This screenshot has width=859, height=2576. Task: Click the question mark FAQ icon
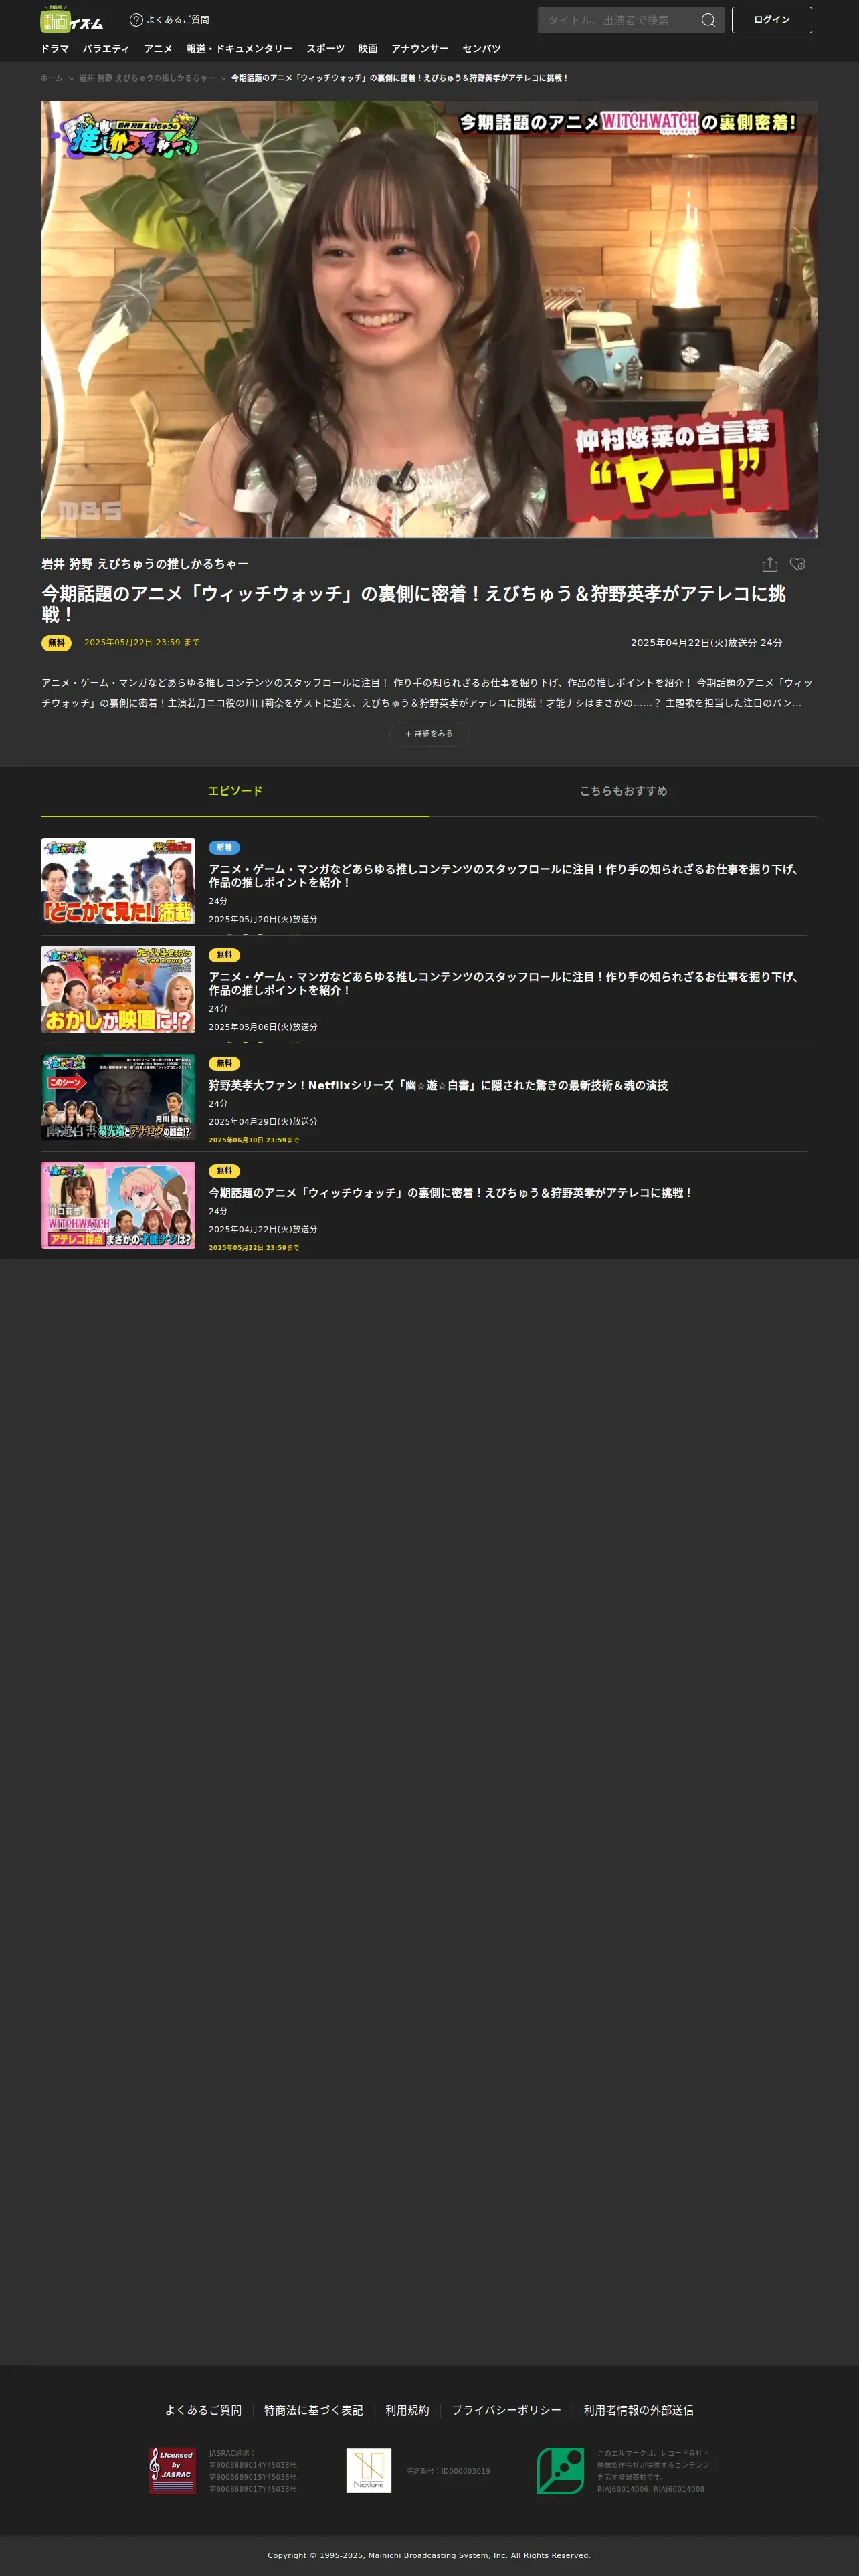136,20
